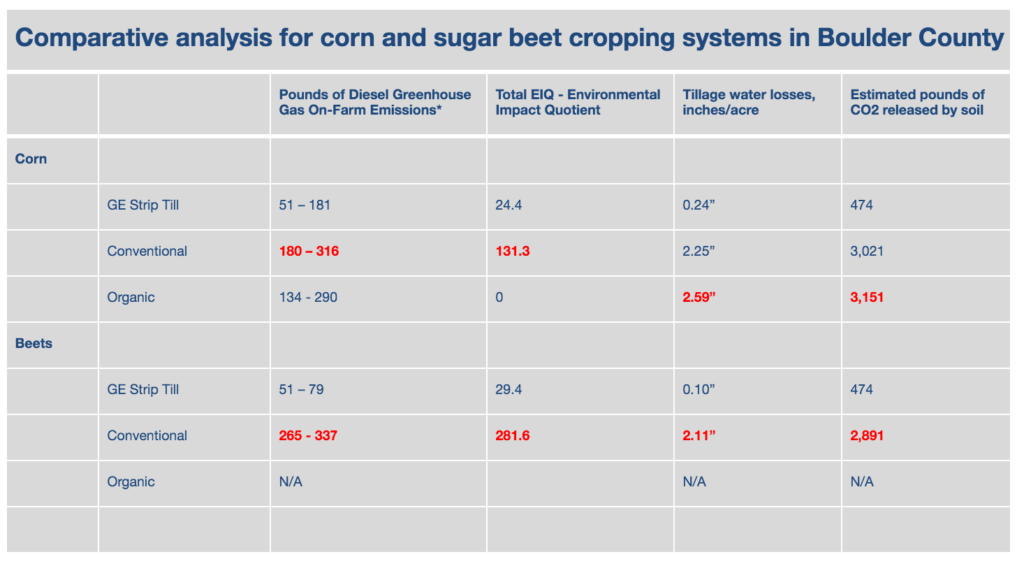This screenshot has height=566, width=1024.
Task: Select the red 265 - 337 value
Action: tap(308, 436)
